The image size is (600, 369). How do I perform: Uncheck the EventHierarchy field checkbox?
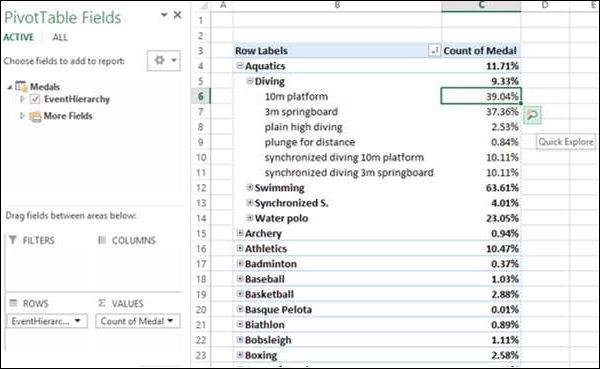click(35, 100)
